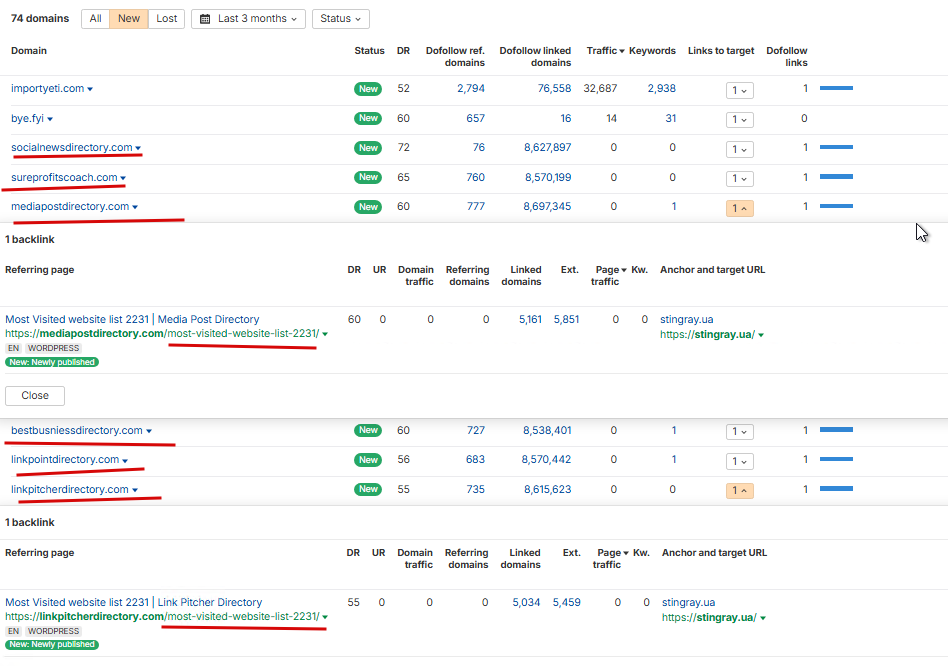The image size is (948, 666).
Task: Expand links to target for bestbusniessdirectory.com
Action: [739, 432]
